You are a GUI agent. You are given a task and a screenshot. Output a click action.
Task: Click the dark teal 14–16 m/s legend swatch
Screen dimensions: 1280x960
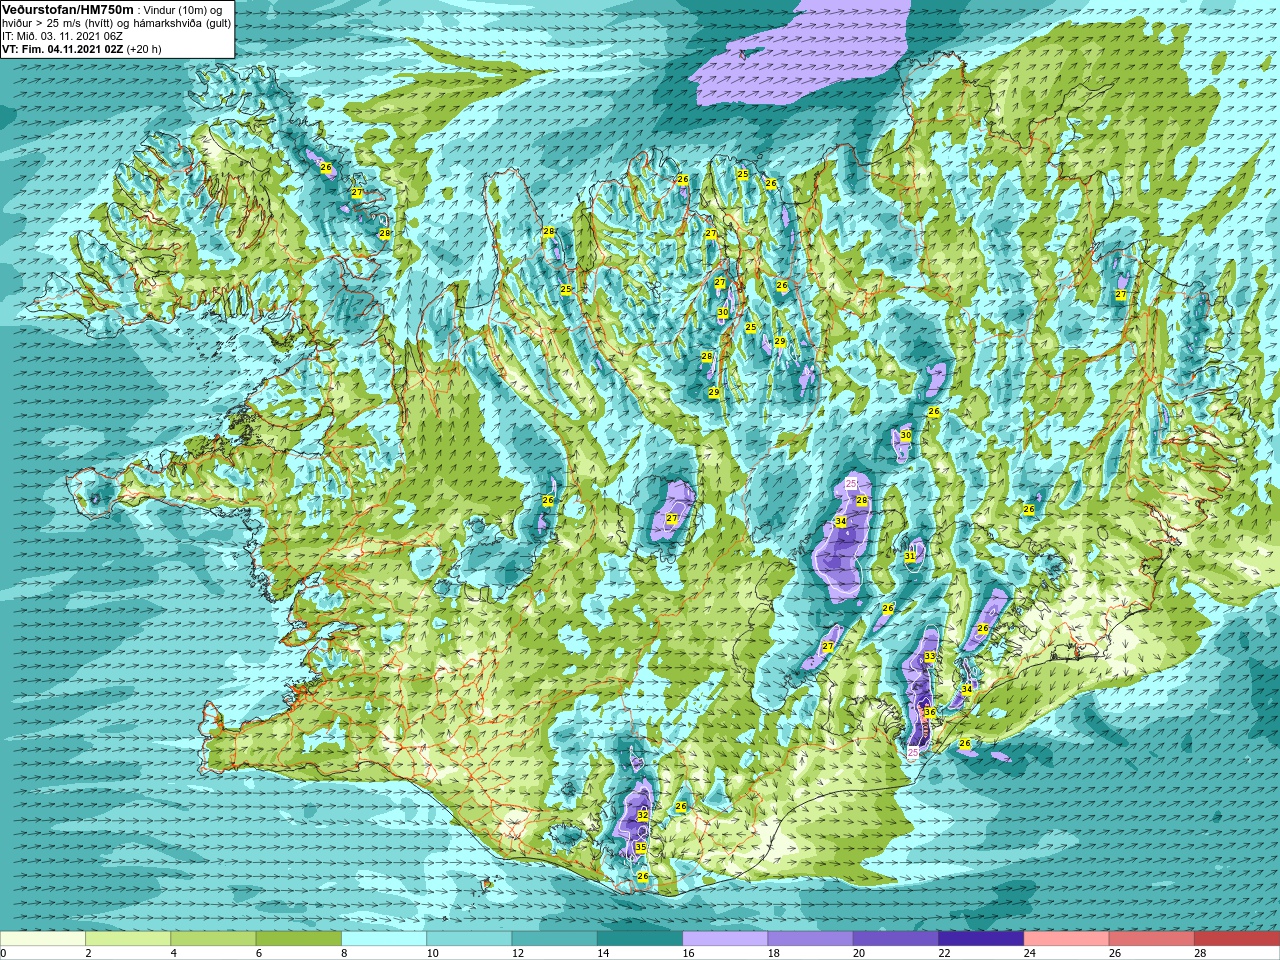(640, 939)
